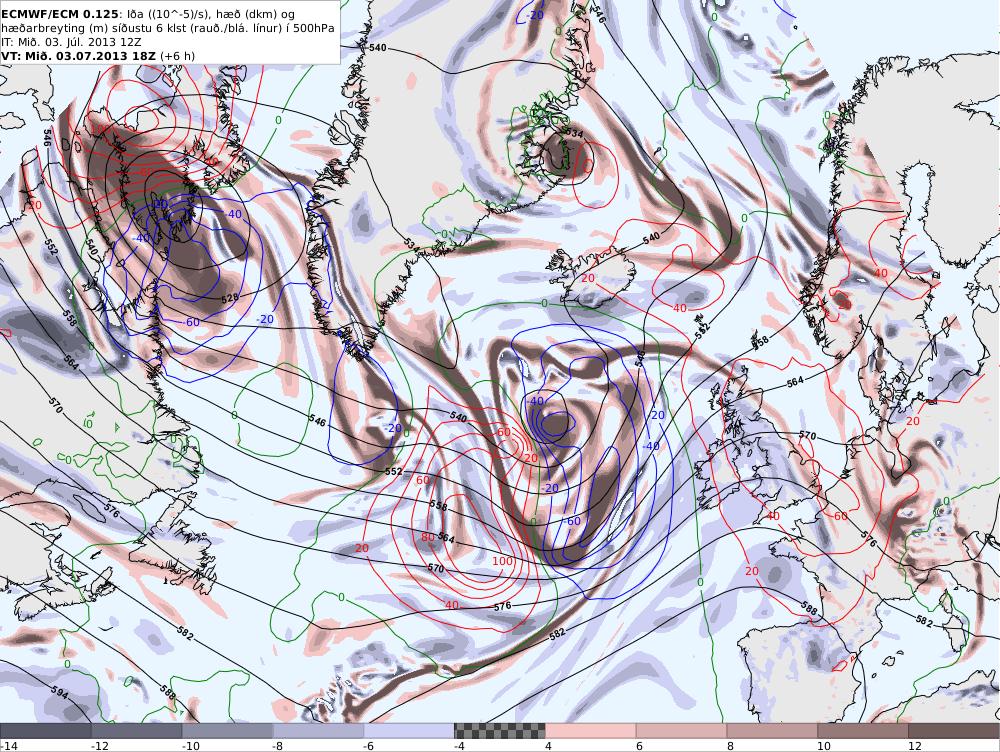Viewport: 1000px width, 752px height.
Task: Click the blue "-60" label south of the Atlantic low
Action: [x=571, y=520]
